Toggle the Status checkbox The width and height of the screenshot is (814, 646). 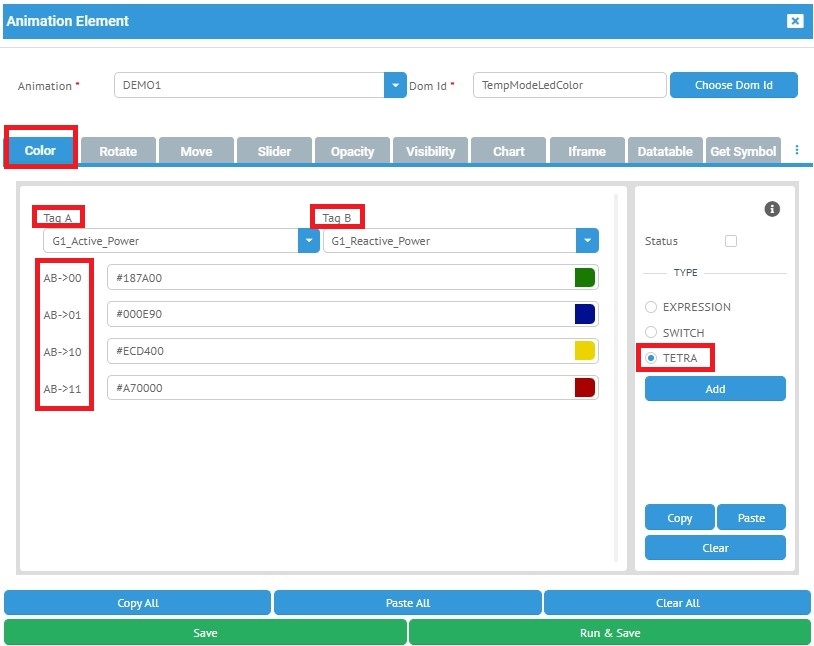pos(731,241)
